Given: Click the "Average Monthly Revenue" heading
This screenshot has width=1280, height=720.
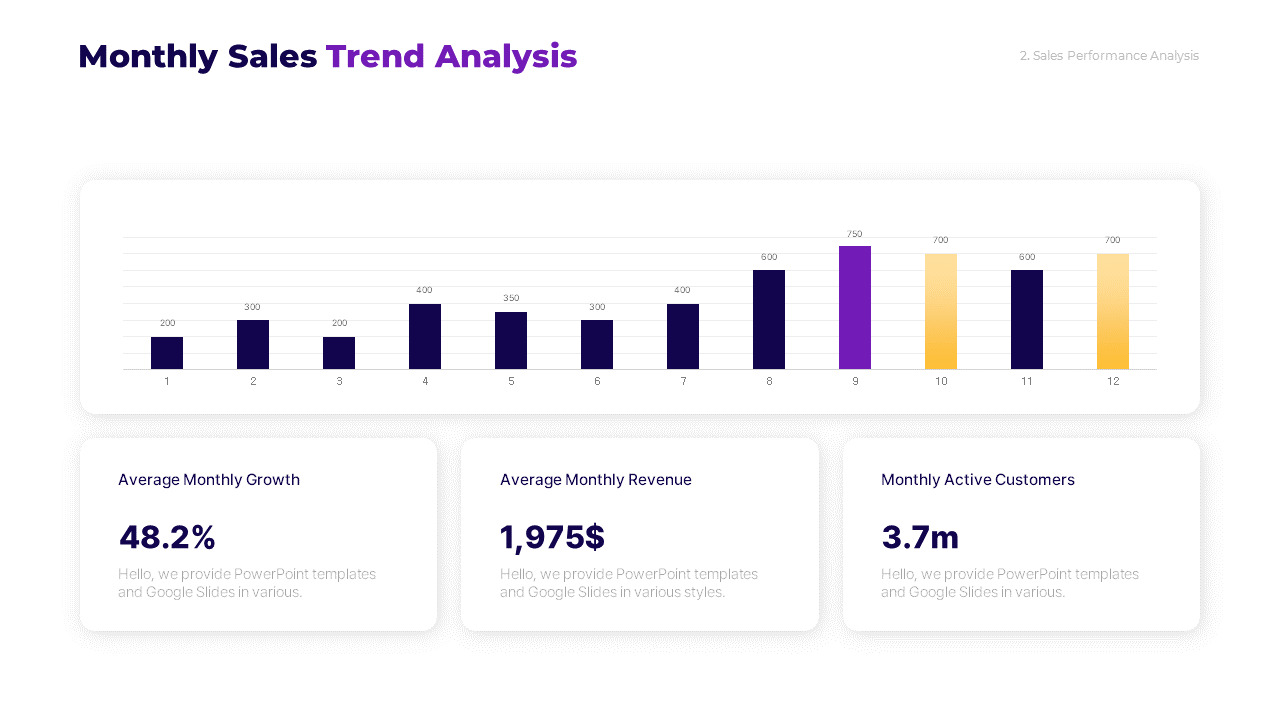Looking at the screenshot, I should (x=596, y=480).
